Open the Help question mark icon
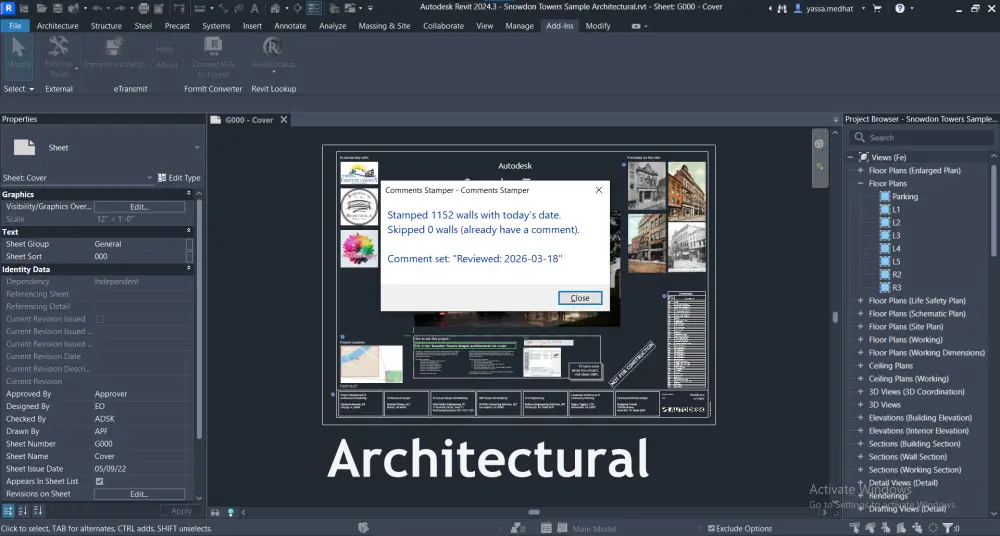Screen dimensions: 1000x536 point(899,8)
